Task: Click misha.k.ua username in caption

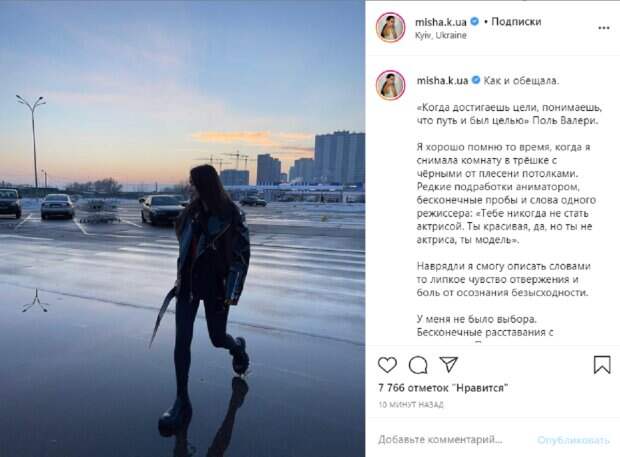Action: [442, 81]
